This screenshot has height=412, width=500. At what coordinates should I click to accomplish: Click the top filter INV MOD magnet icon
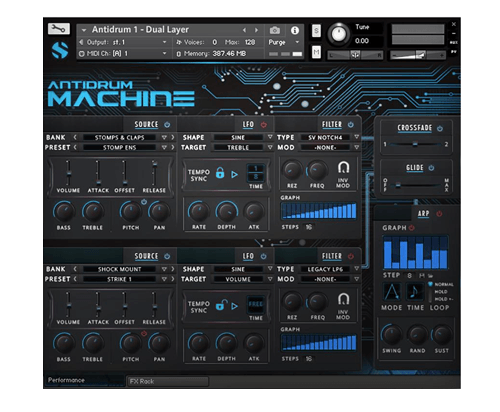click(343, 167)
